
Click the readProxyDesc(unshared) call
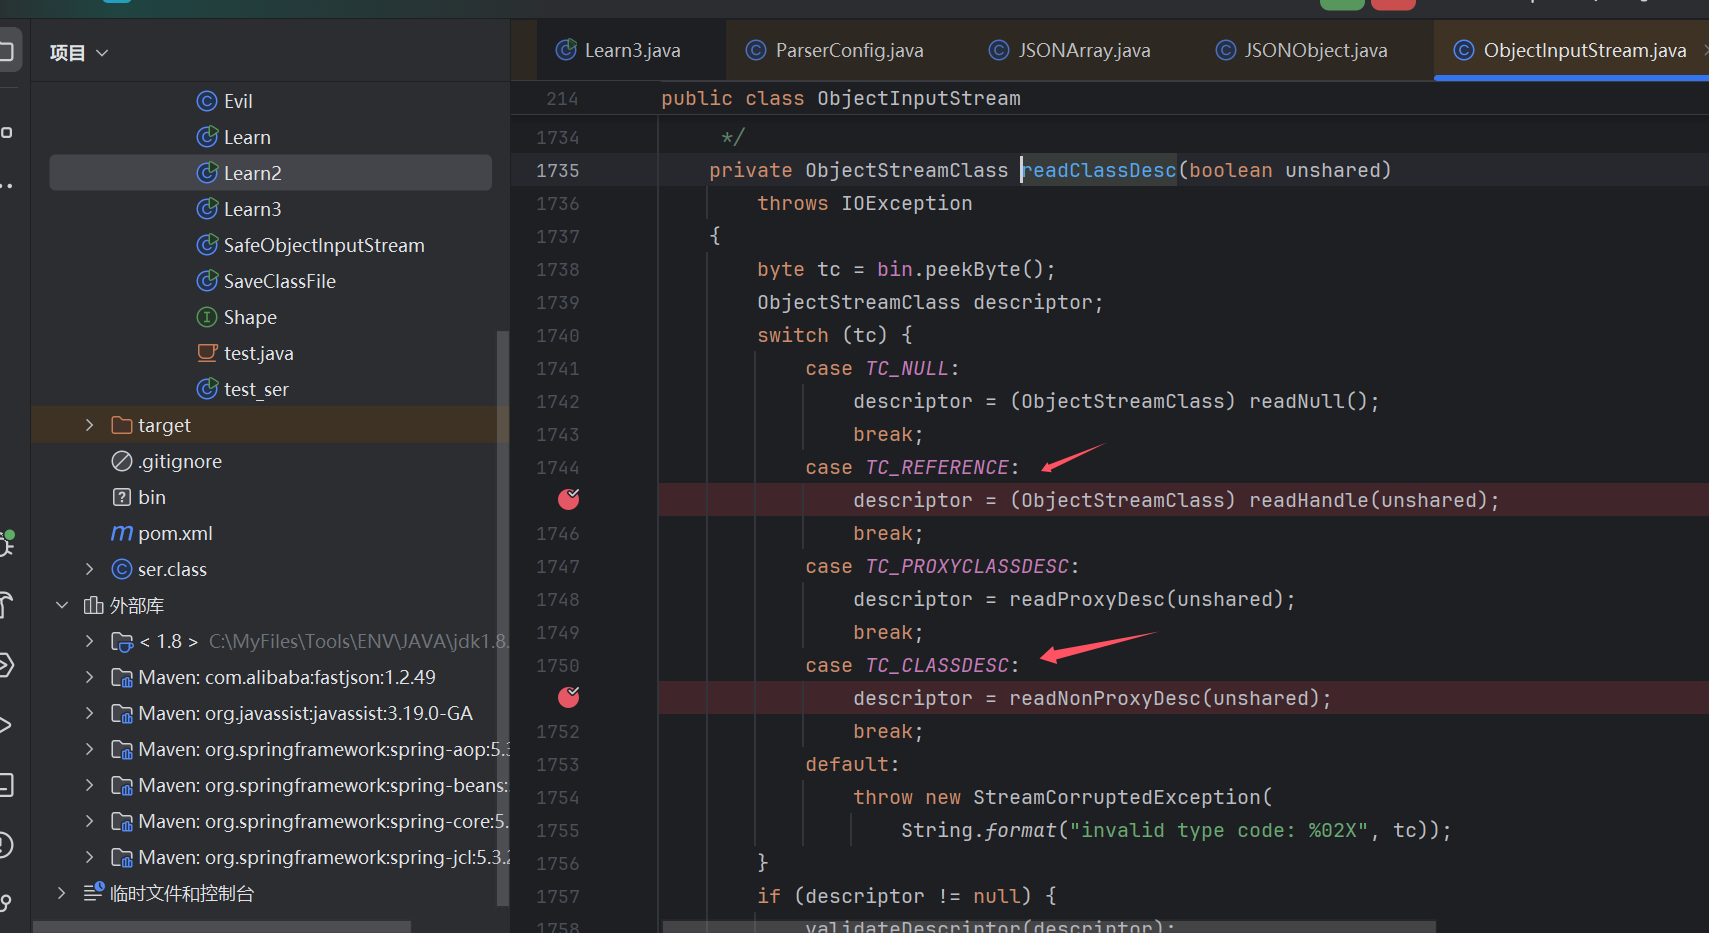[x=1146, y=599]
